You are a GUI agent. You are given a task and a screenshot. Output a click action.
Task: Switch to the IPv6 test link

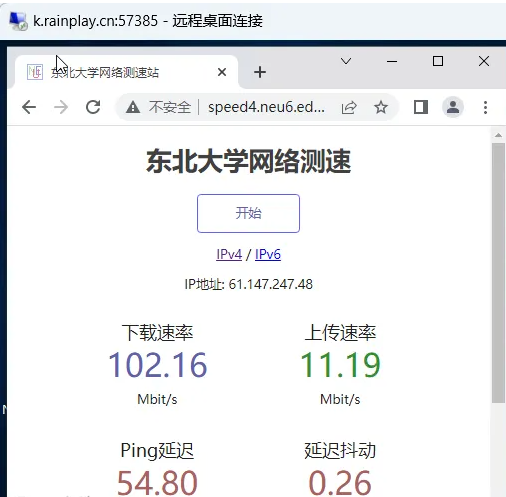click(268, 254)
